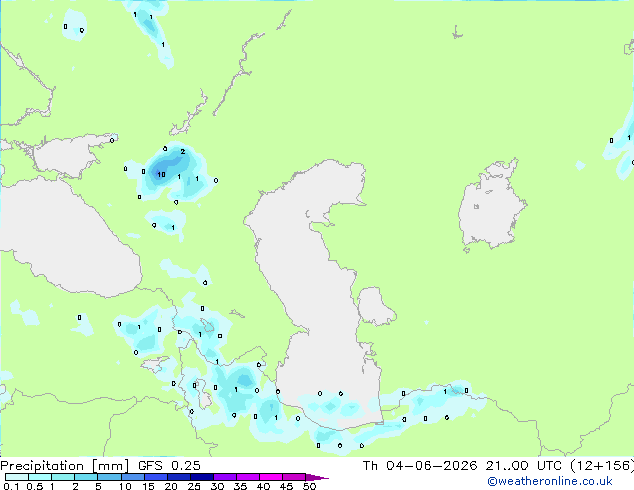Click the 'GFS 0.25' model label
Image resolution: width=634 pixels, height=490 pixels.
169,466
